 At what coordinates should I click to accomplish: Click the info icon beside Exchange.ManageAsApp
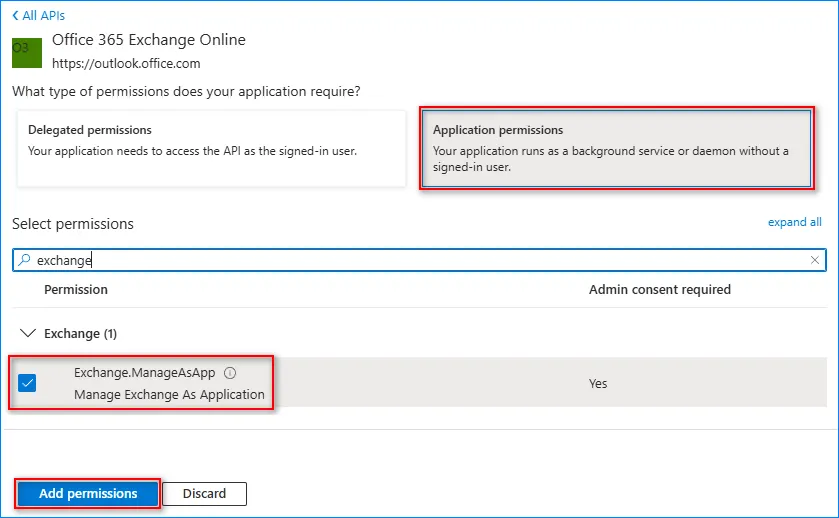[x=230, y=373]
